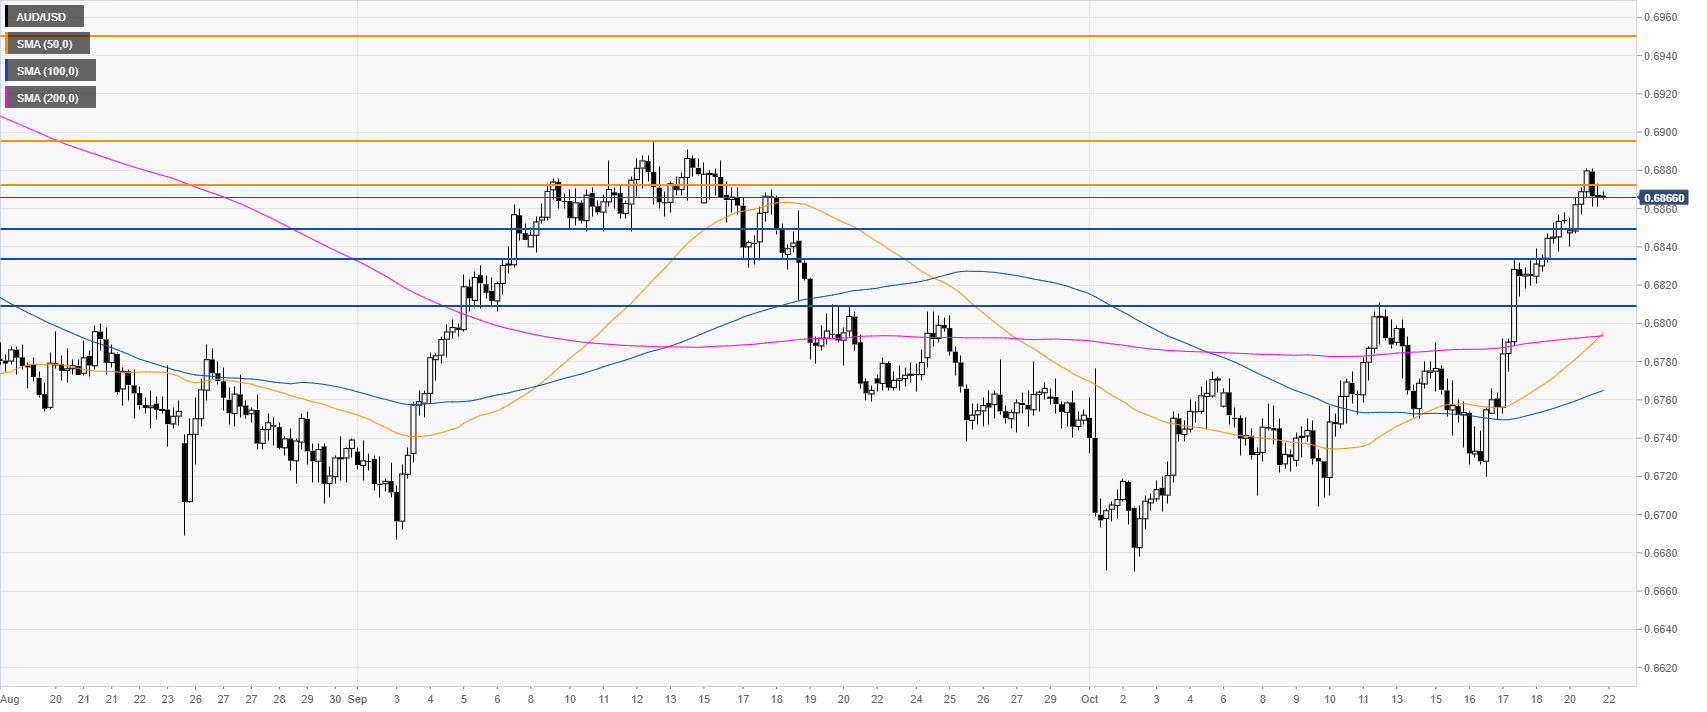The image size is (1707, 712).
Task: Click the 0.6780 price axis value
Action: pyautogui.click(x=1663, y=362)
